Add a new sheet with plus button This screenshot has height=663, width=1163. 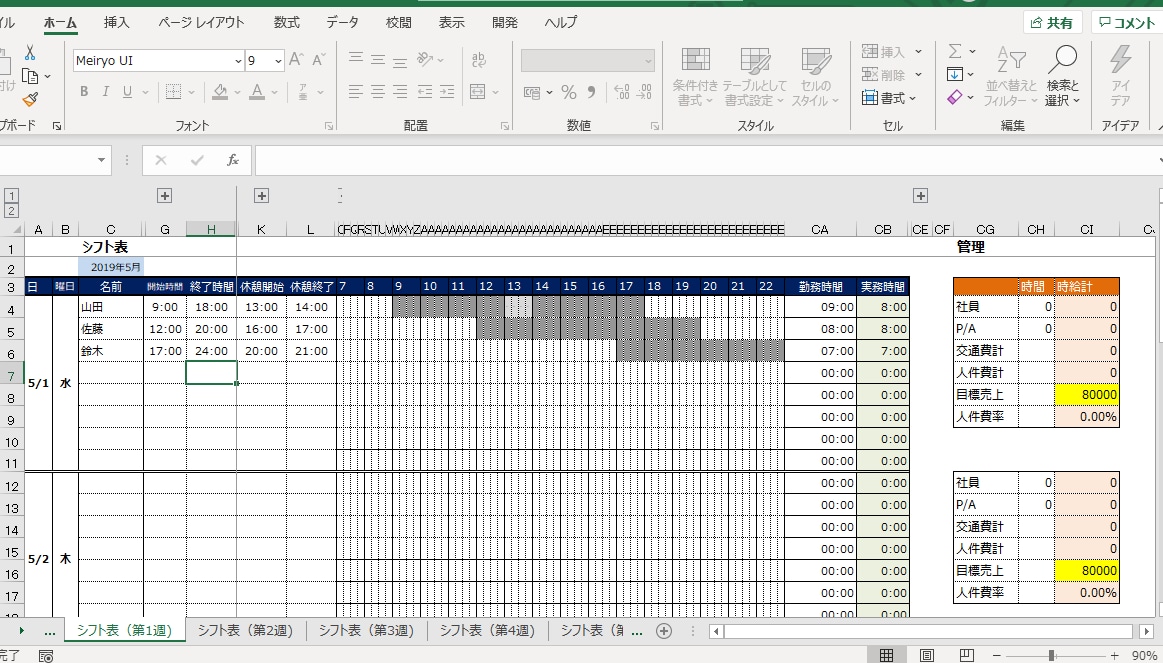point(664,631)
